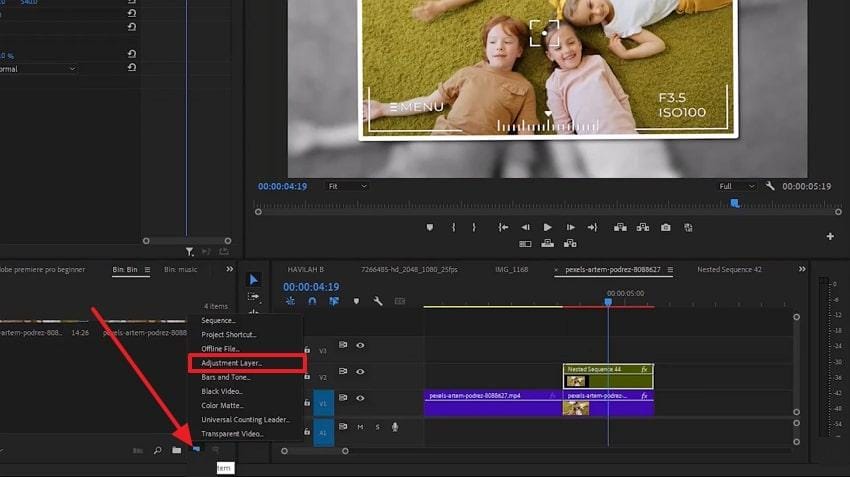Step back one frame
Screen dimensions: 850x477
(x=525, y=228)
